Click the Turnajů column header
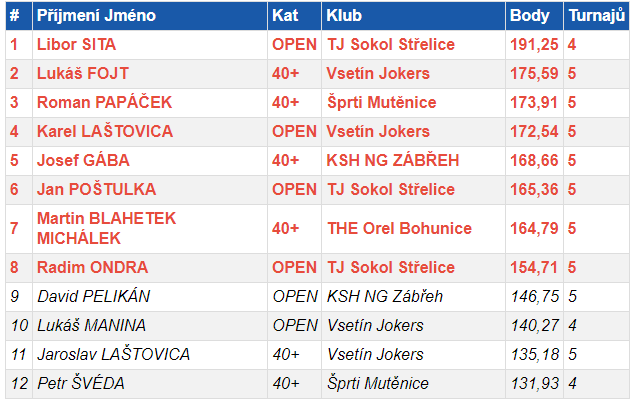The image size is (633, 399). click(597, 16)
